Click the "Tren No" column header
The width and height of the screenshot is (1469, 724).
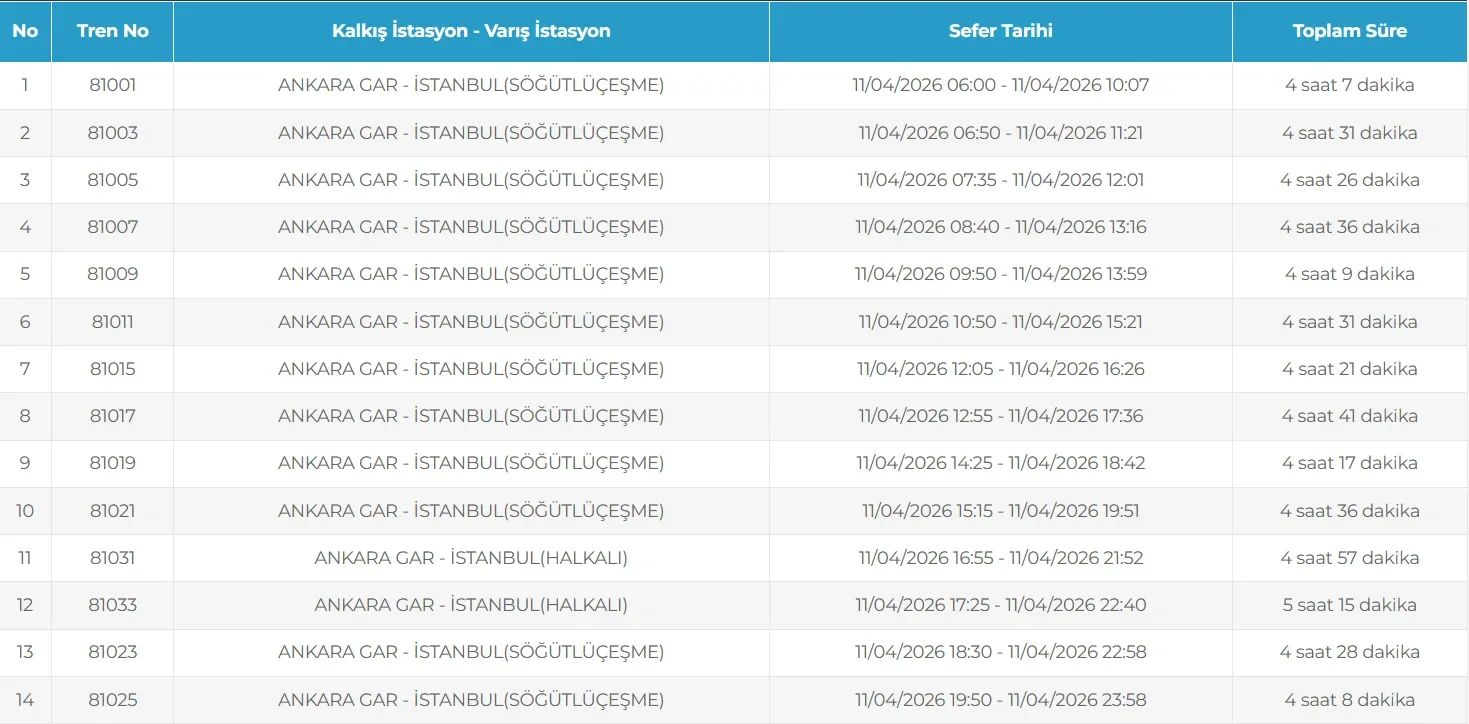tap(112, 31)
